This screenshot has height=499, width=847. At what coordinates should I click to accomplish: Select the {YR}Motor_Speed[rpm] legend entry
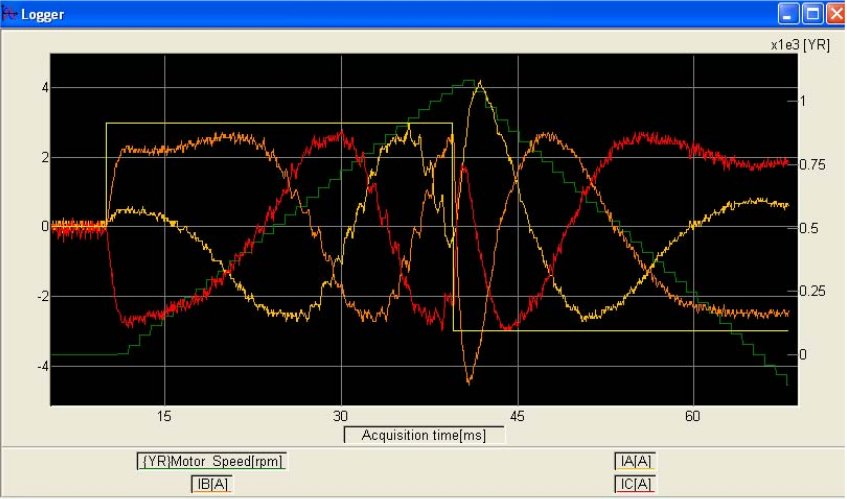pyautogui.click(x=212, y=461)
